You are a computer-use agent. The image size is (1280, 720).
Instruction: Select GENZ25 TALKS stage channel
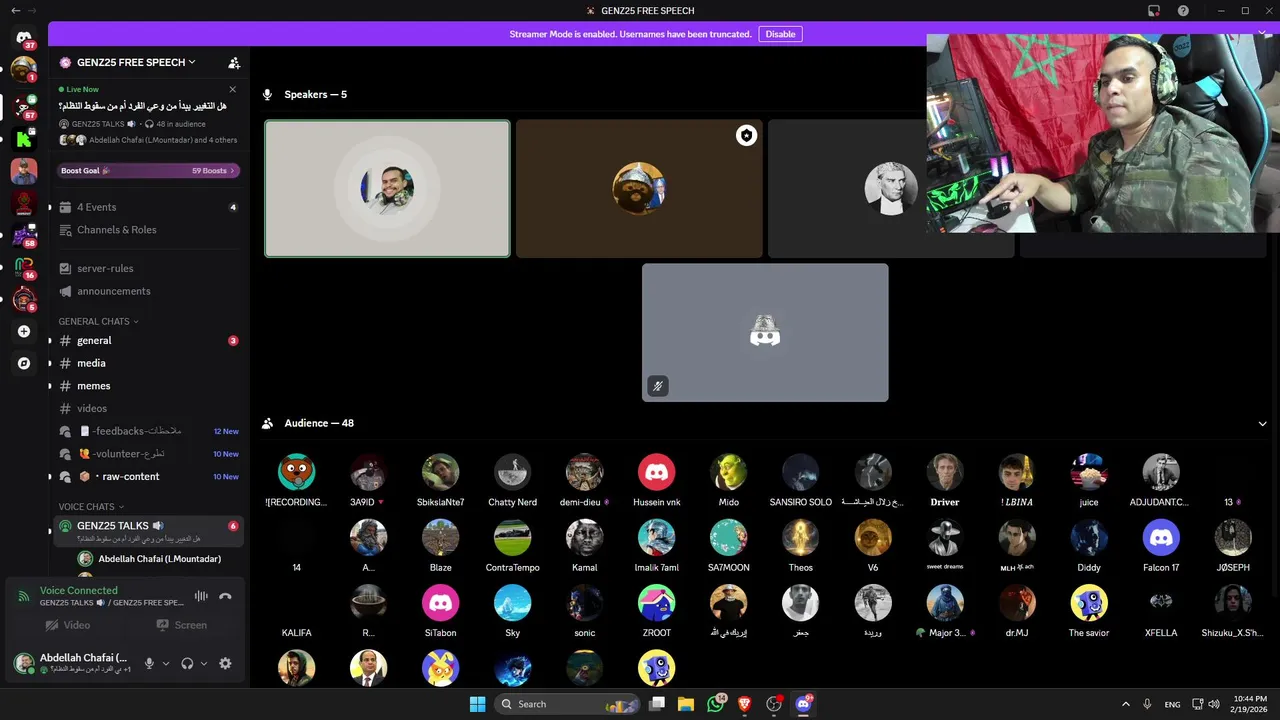pyautogui.click(x=148, y=531)
